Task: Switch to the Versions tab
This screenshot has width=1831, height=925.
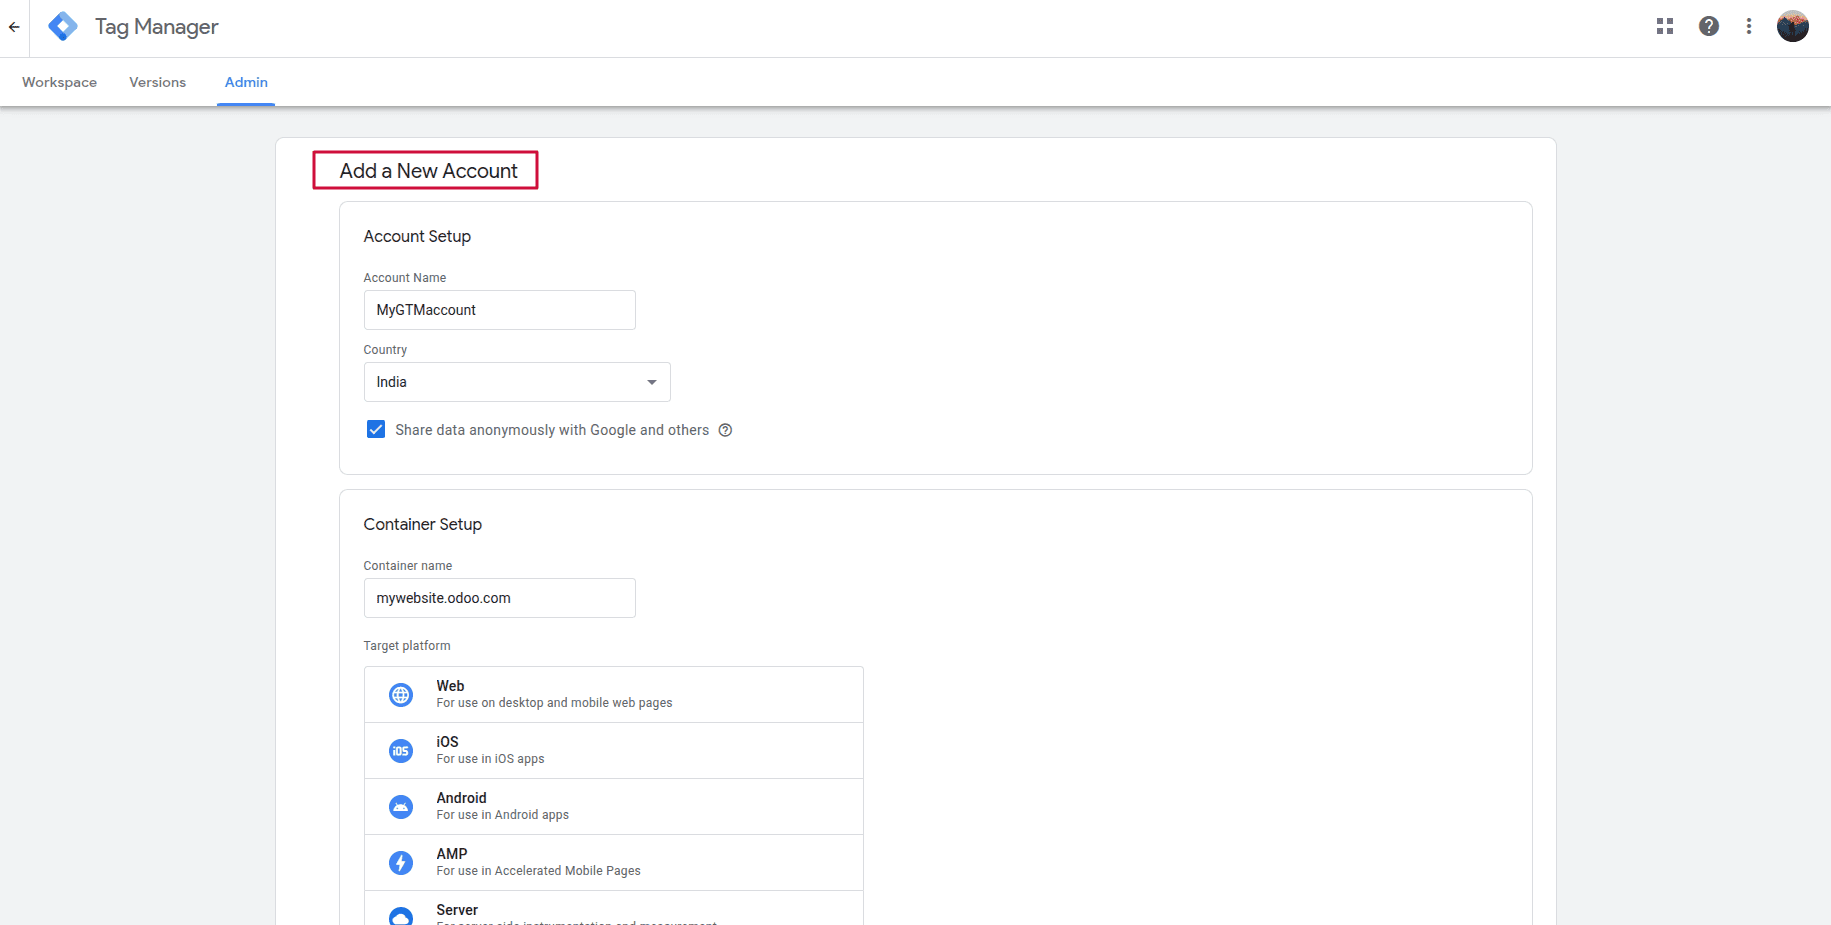Action: 158,82
